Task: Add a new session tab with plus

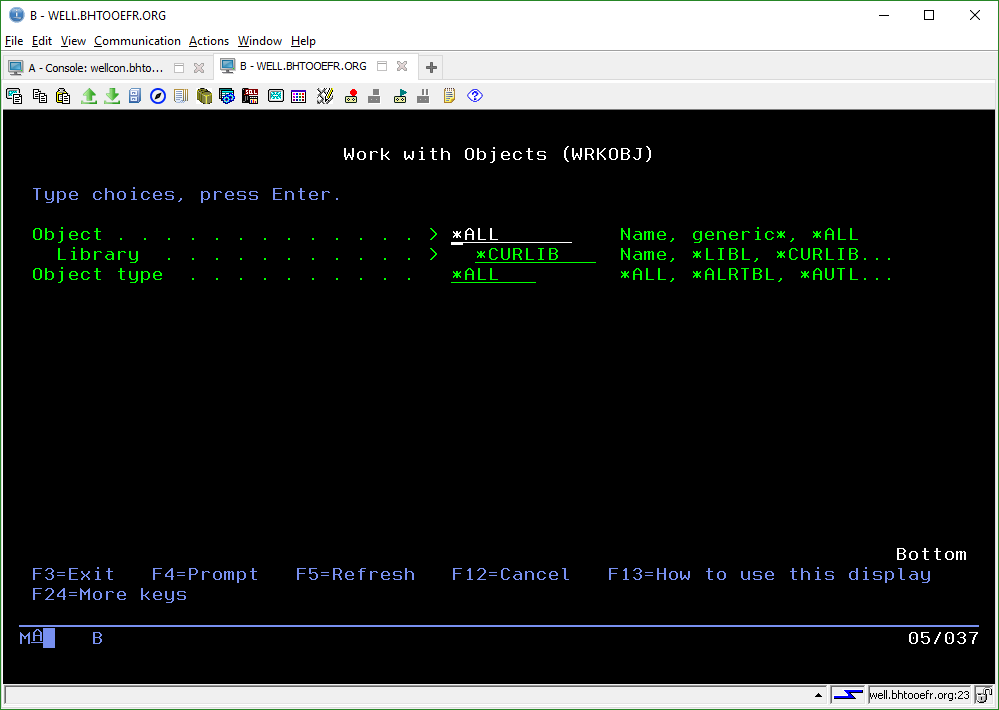Action: click(431, 67)
